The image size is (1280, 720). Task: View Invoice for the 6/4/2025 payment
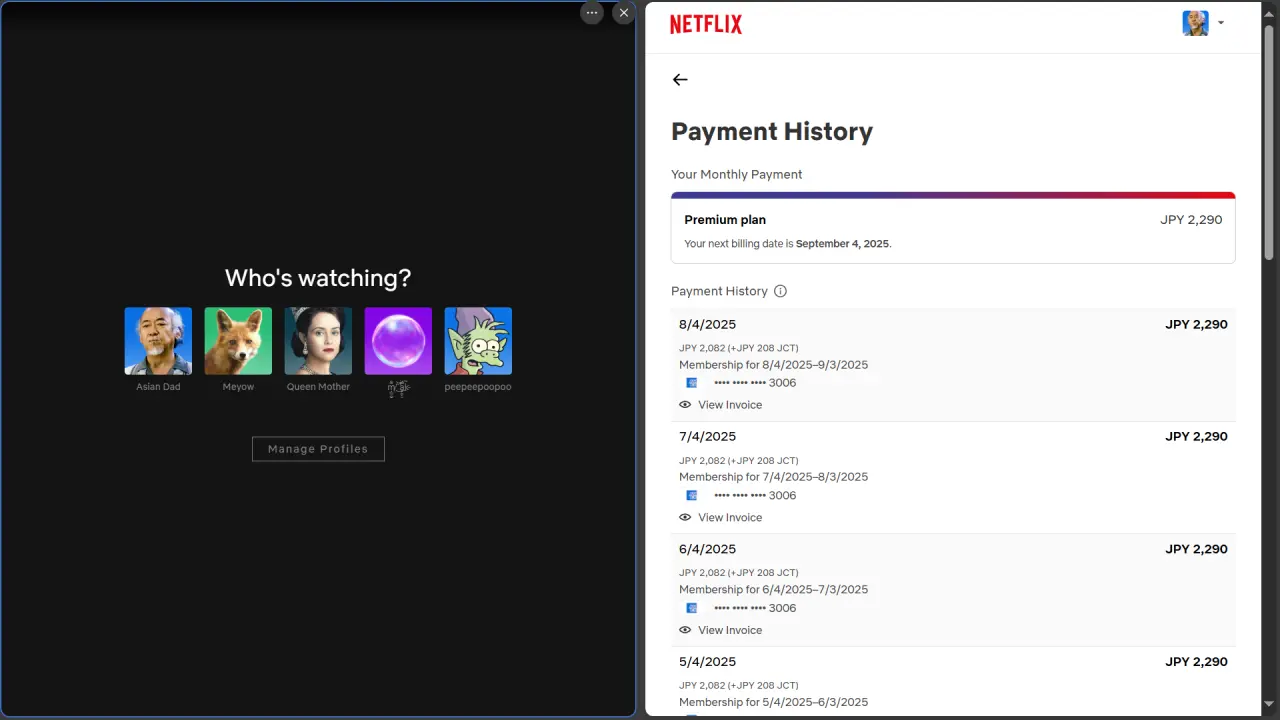pyautogui.click(x=720, y=630)
